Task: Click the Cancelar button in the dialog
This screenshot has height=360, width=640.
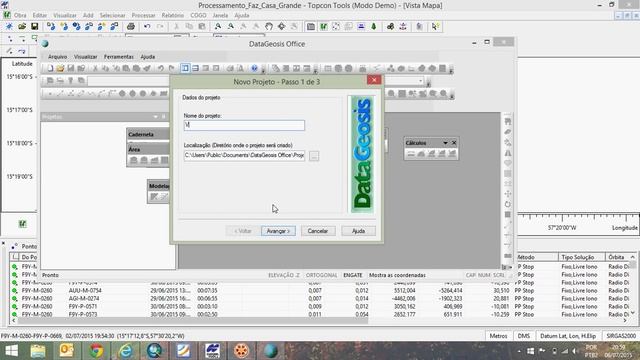Action: (318, 231)
